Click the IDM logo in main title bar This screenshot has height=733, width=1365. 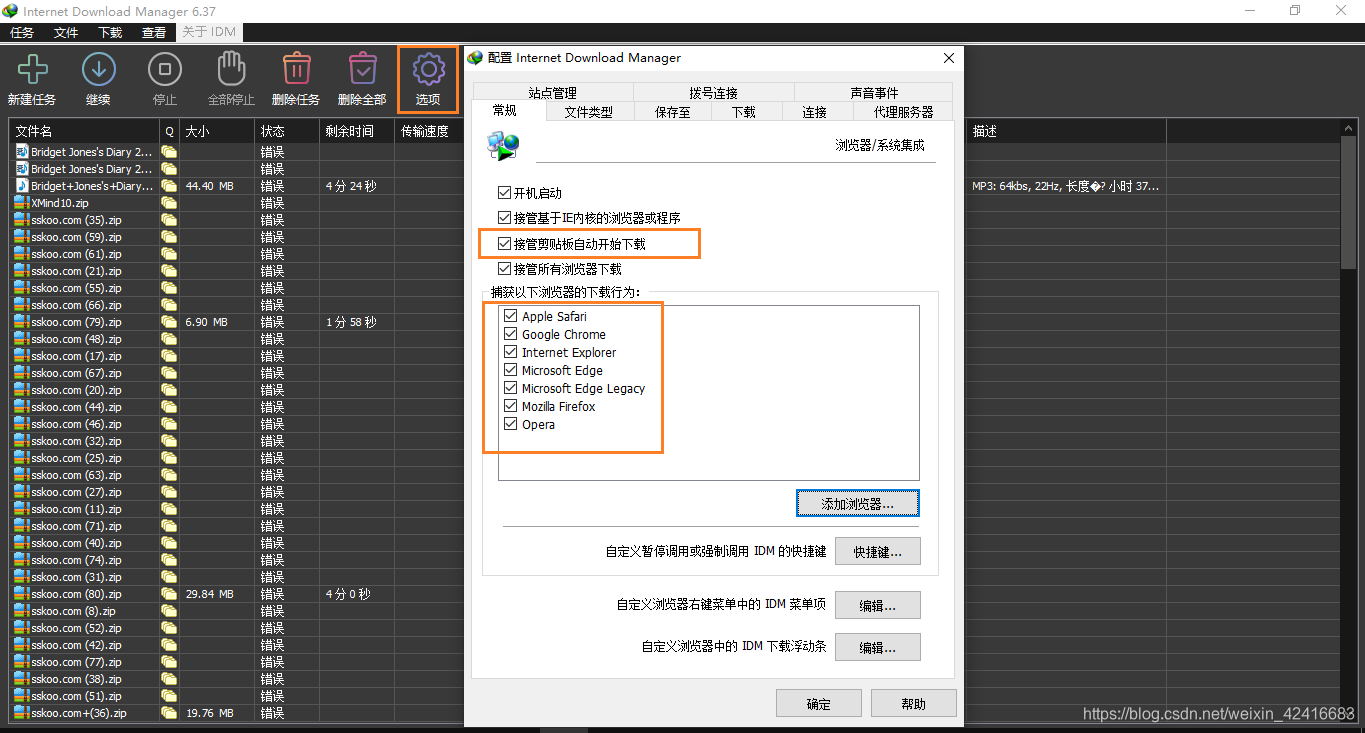click(11, 11)
